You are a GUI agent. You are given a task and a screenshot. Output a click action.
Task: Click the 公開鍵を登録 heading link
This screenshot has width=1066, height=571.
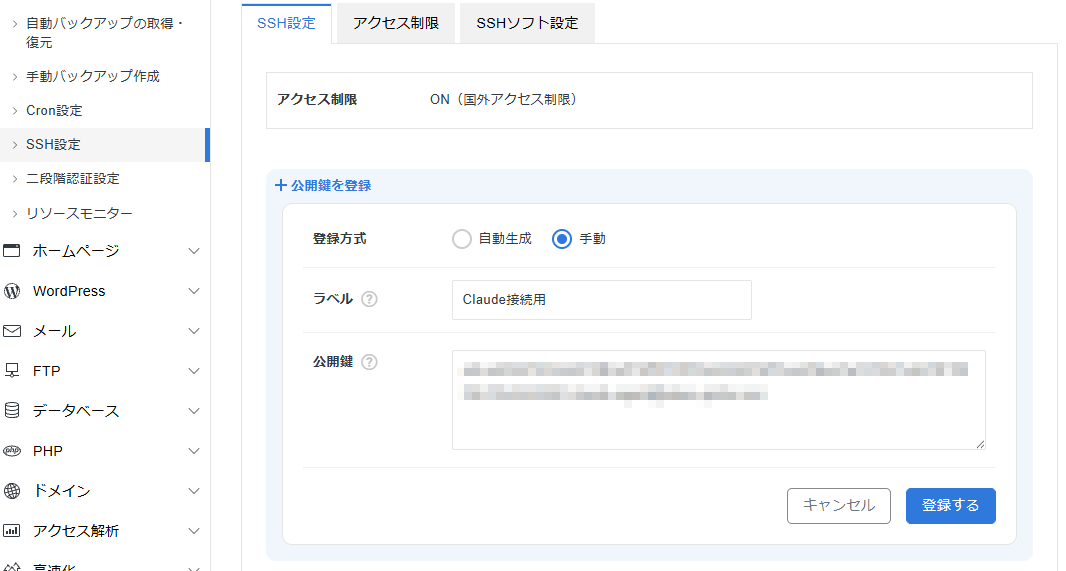click(x=331, y=186)
